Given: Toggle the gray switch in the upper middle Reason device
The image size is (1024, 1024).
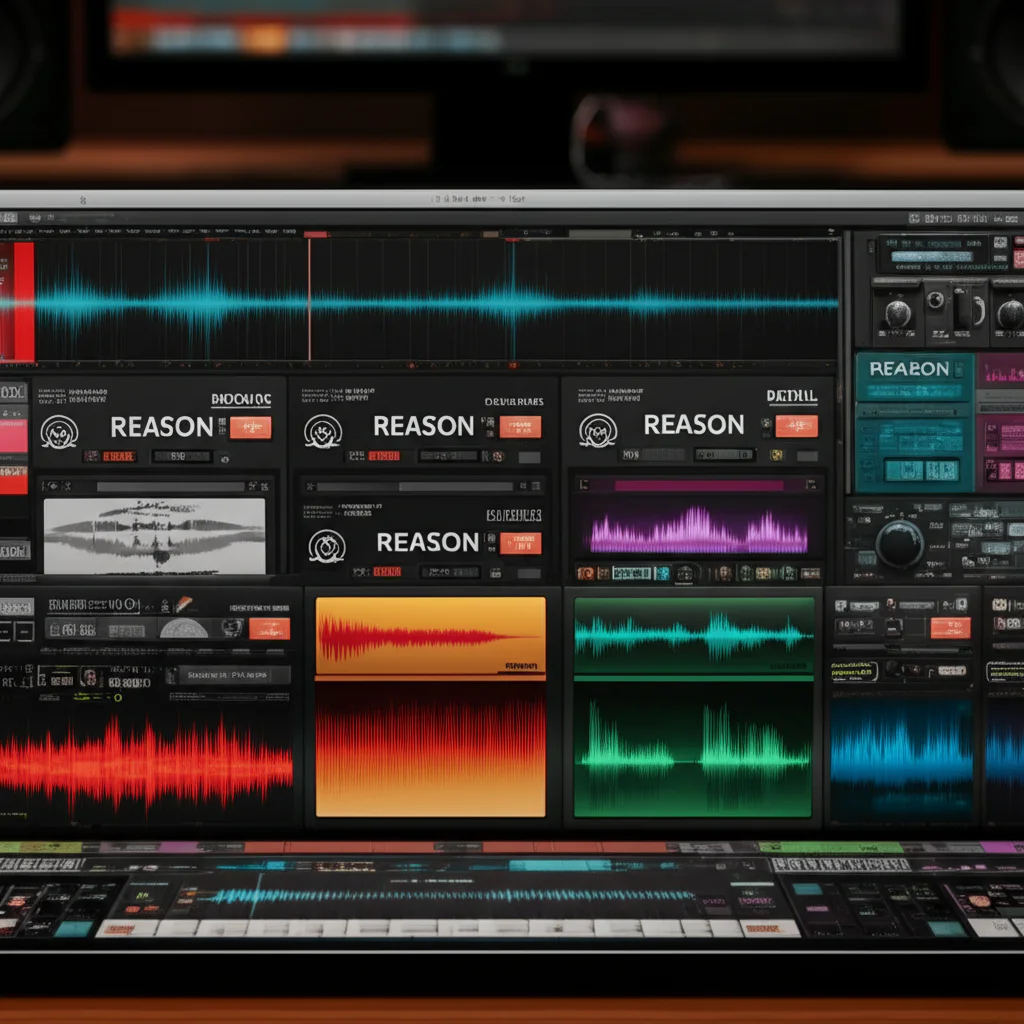Looking at the screenshot, I should click(529, 457).
